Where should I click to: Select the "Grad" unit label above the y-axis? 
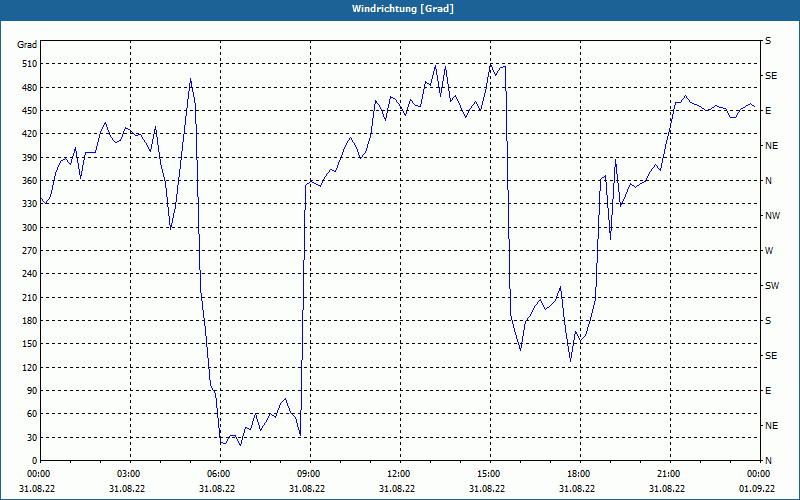[27, 45]
